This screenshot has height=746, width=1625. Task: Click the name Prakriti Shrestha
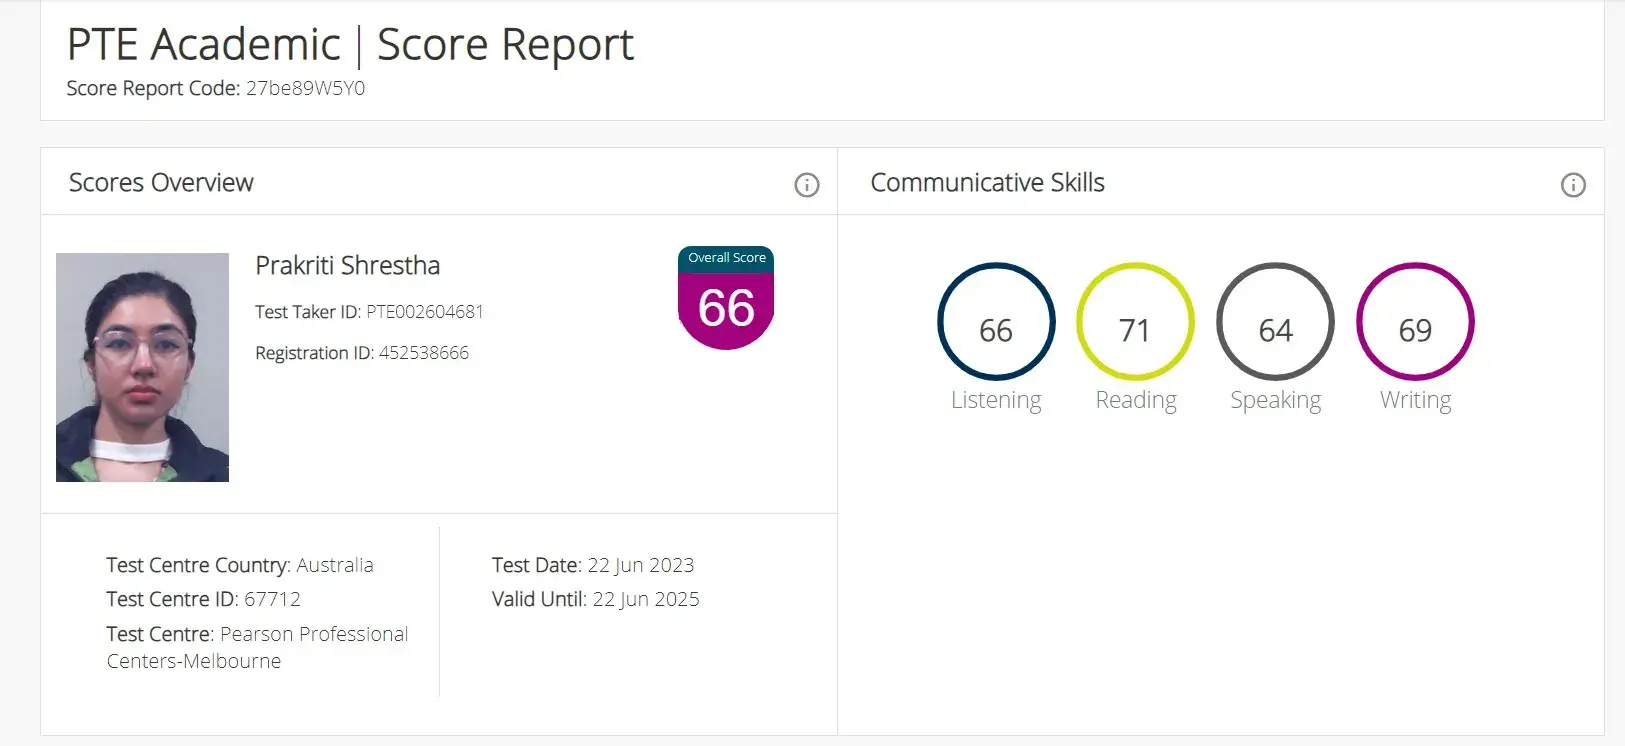(348, 265)
